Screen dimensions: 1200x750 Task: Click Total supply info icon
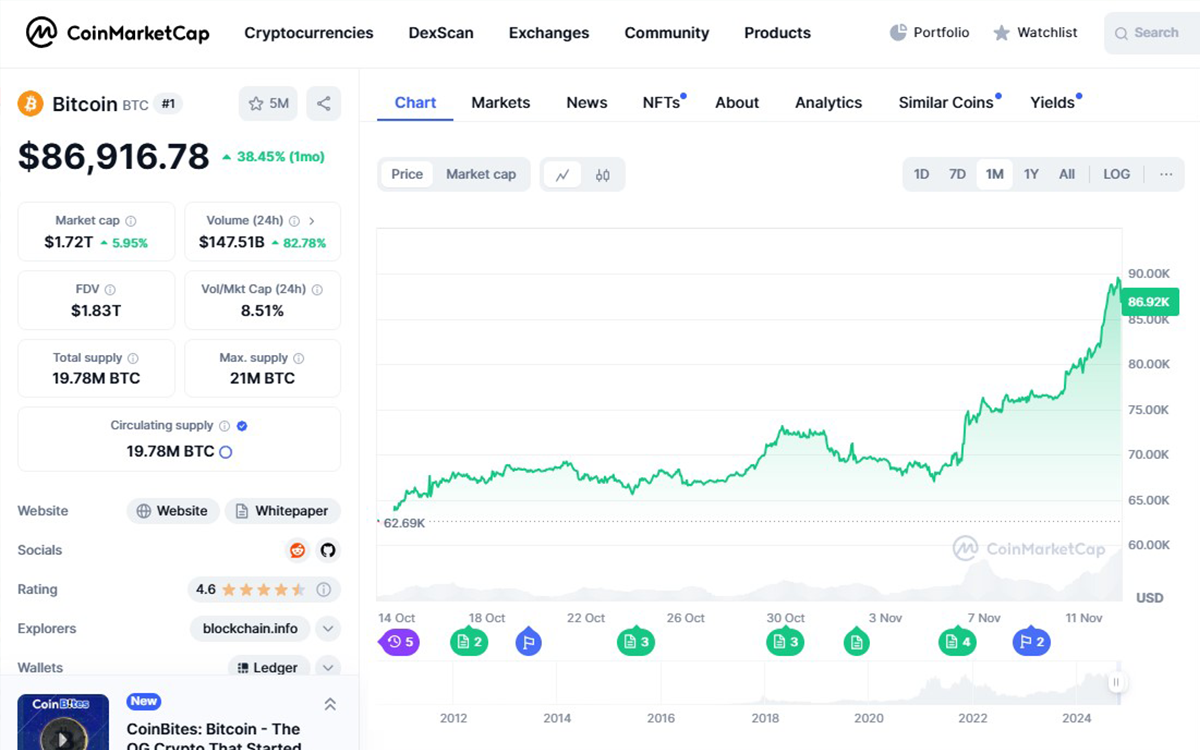(133, 358)
